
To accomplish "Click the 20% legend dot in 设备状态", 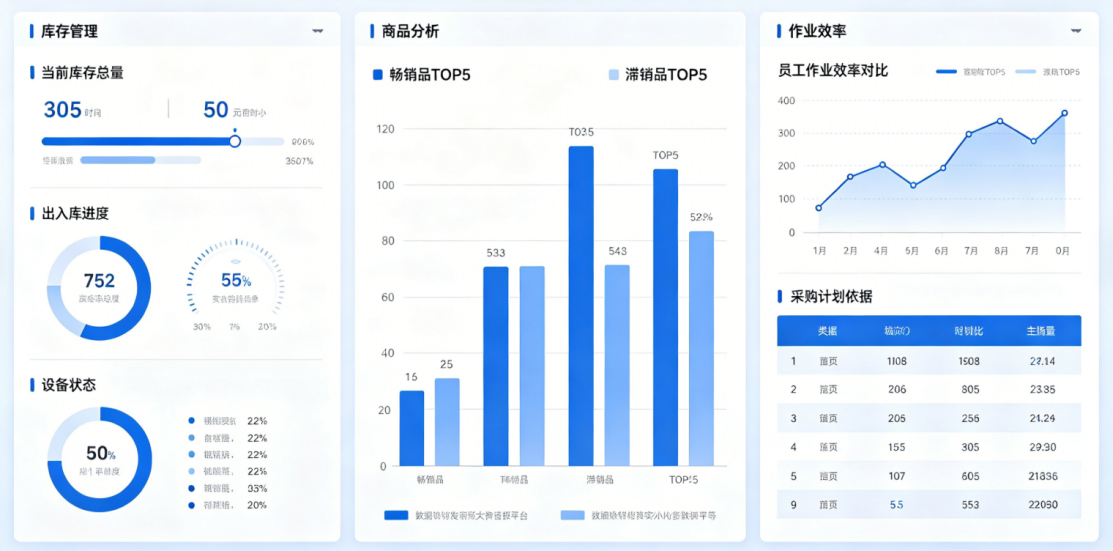I will pyautogui.click(x=192, y=505).
